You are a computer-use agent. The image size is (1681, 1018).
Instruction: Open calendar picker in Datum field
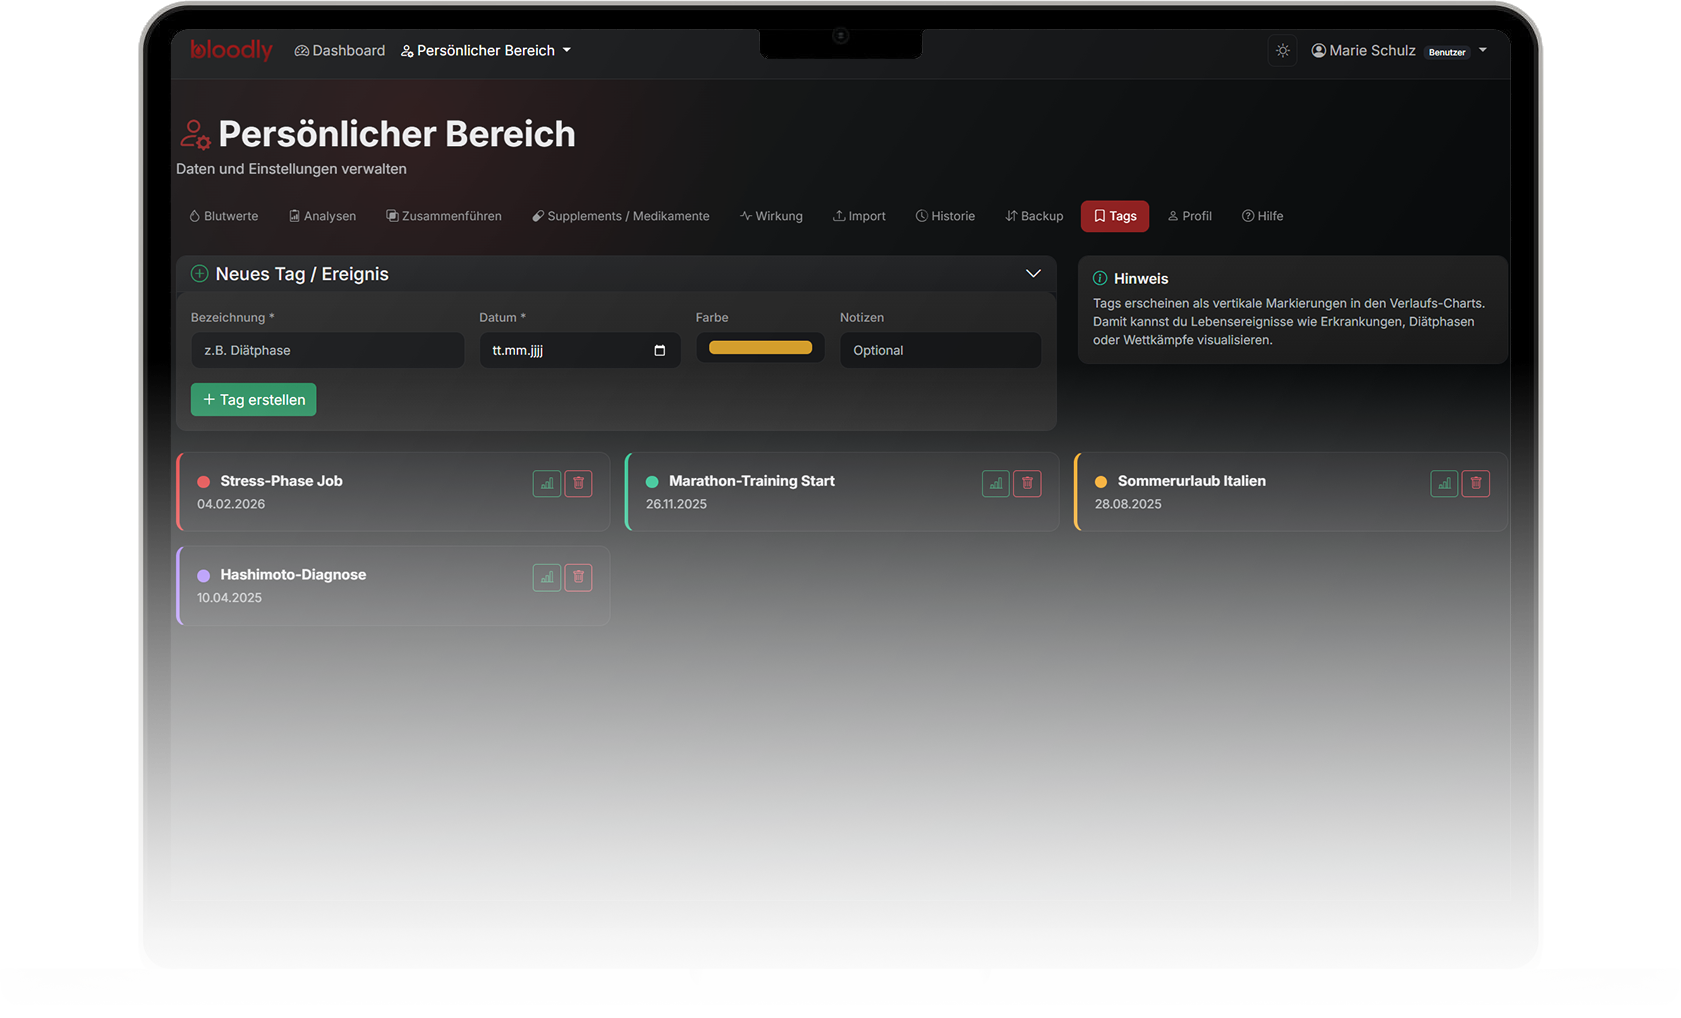[x=659, y=351]
